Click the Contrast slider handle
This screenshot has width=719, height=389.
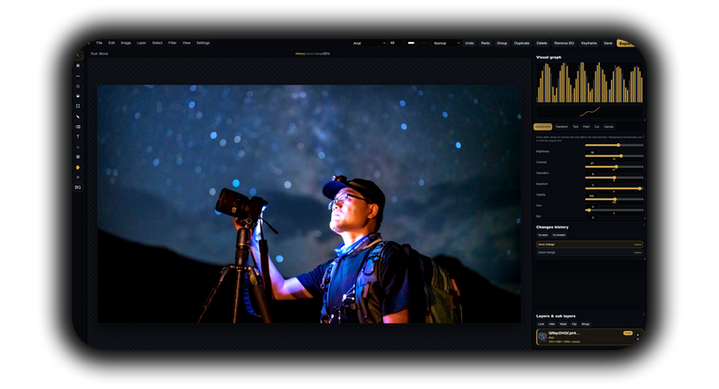(x=621, y=156)
